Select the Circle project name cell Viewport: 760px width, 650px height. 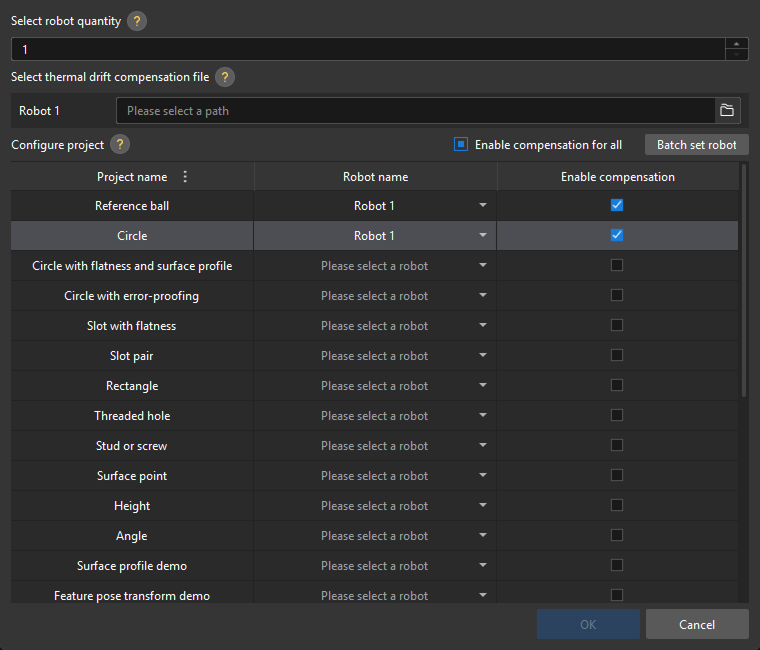pos(132,236)
